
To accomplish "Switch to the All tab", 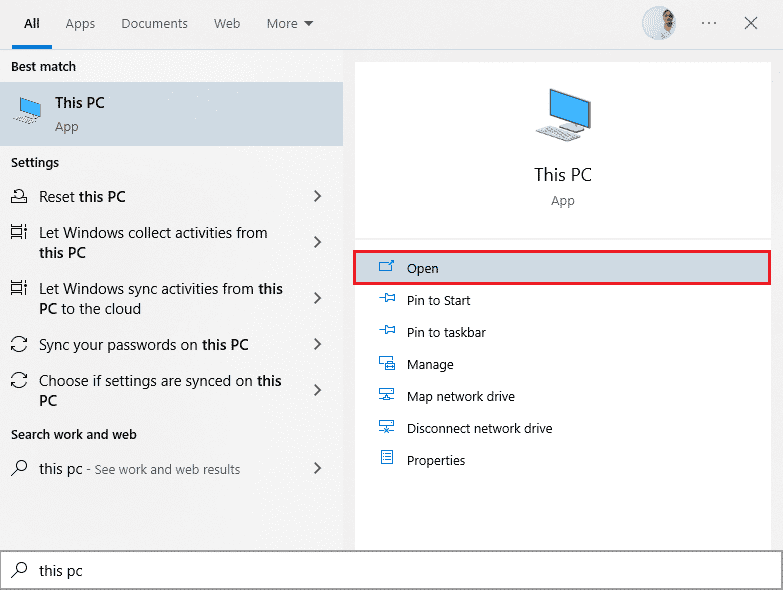I will click(x=32, y=23).
